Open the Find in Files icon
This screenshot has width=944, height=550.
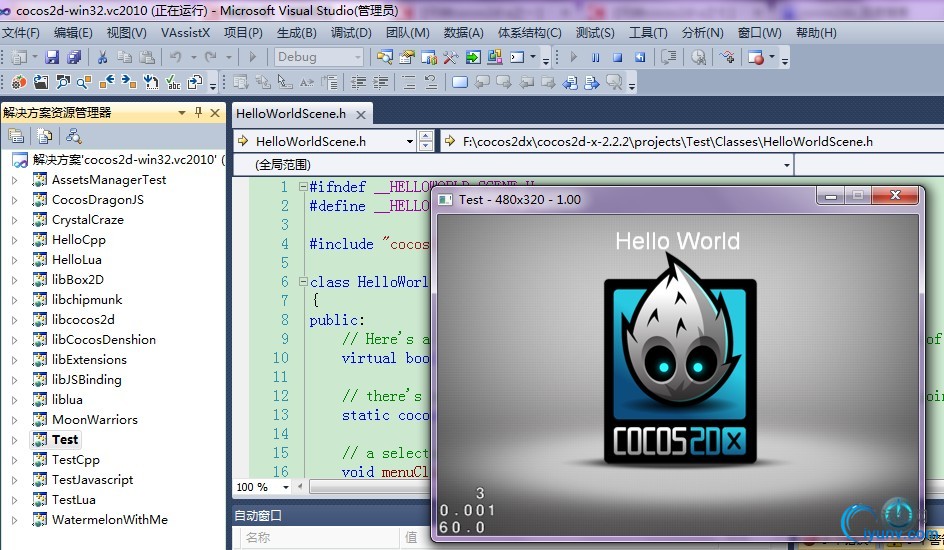click(x=384, y=57)
